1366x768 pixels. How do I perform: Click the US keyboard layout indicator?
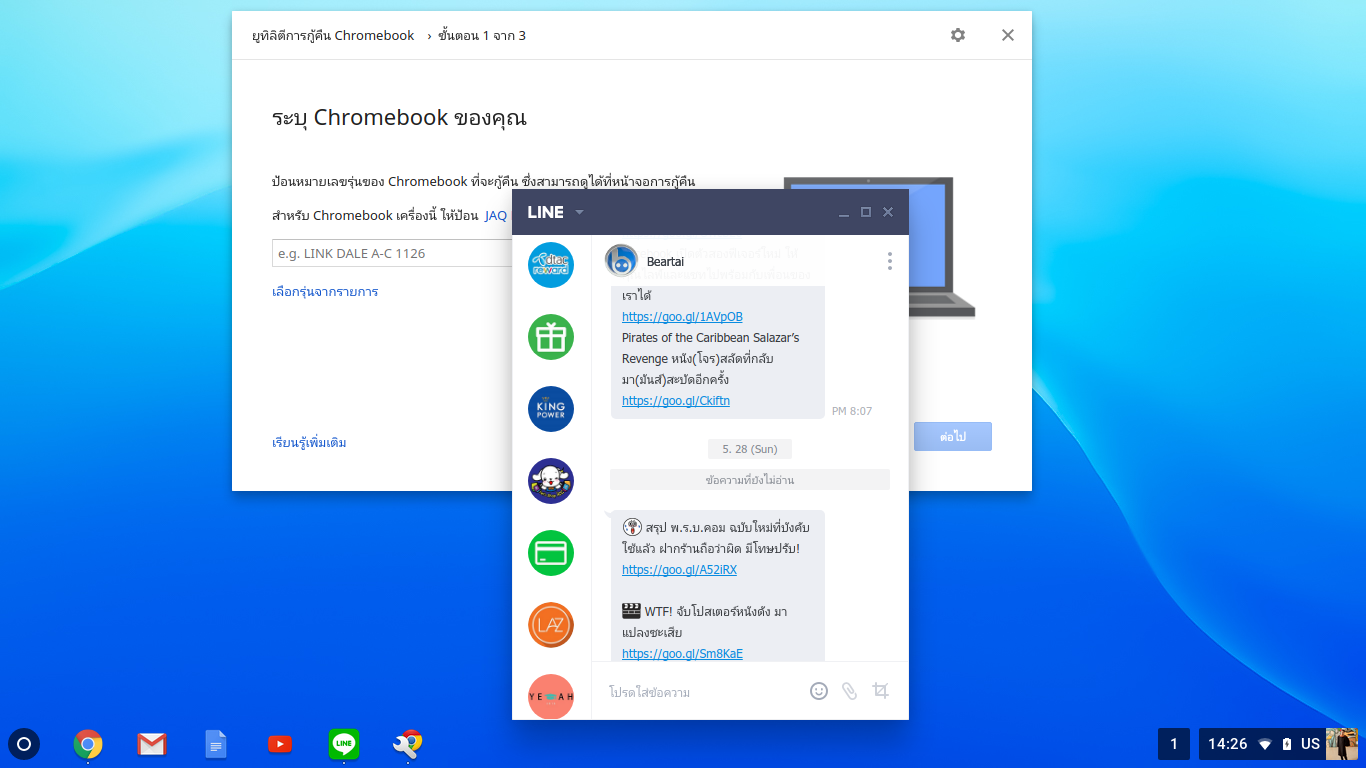tap(1310, 744)
